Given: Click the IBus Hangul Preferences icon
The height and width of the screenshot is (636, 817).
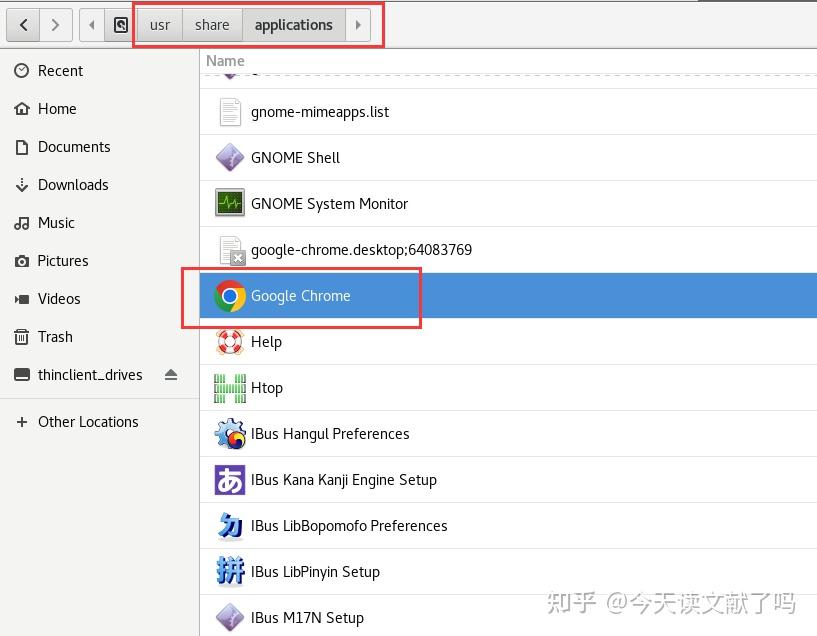Looking at the screenshot, I should 229,434.
